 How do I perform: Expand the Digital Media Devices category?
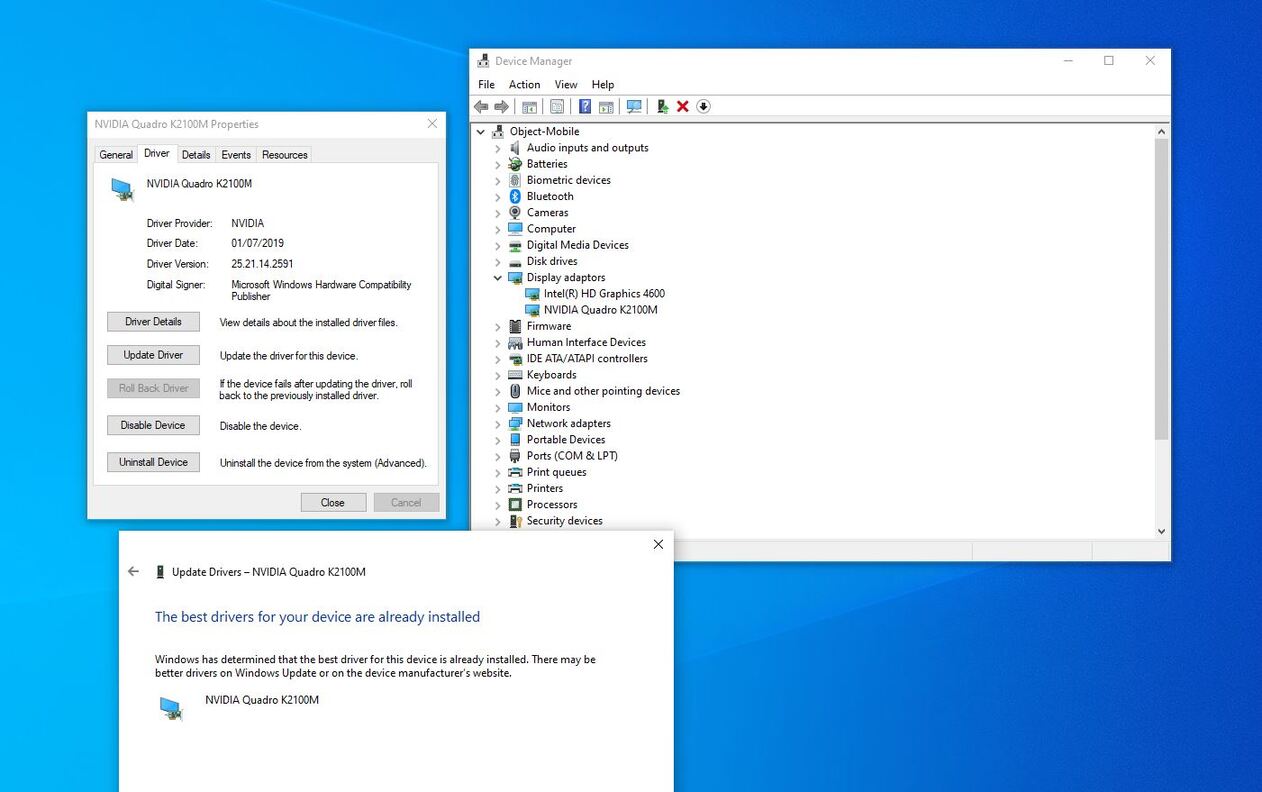click(498, 245)
